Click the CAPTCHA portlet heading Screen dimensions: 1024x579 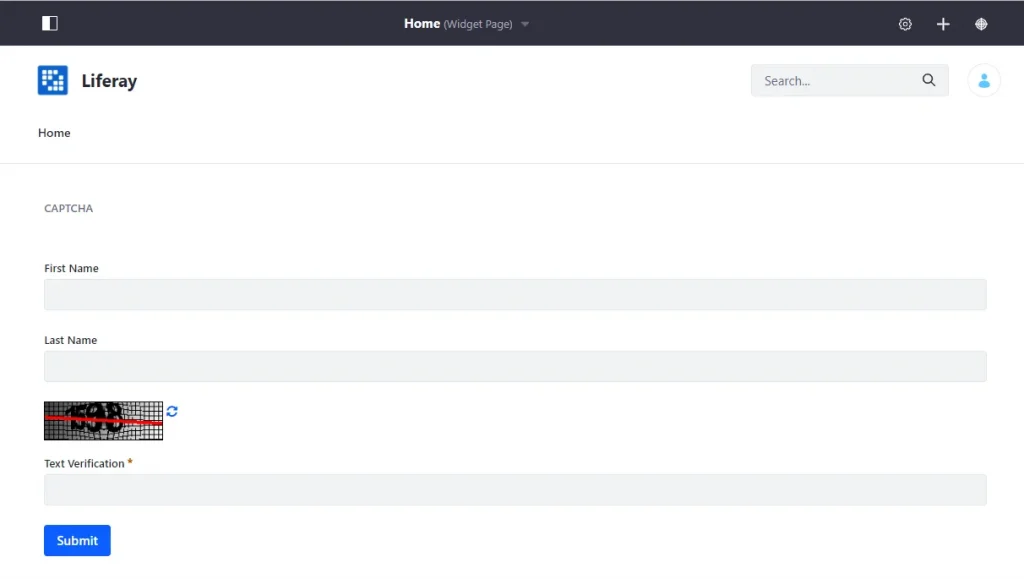(68, 208)
